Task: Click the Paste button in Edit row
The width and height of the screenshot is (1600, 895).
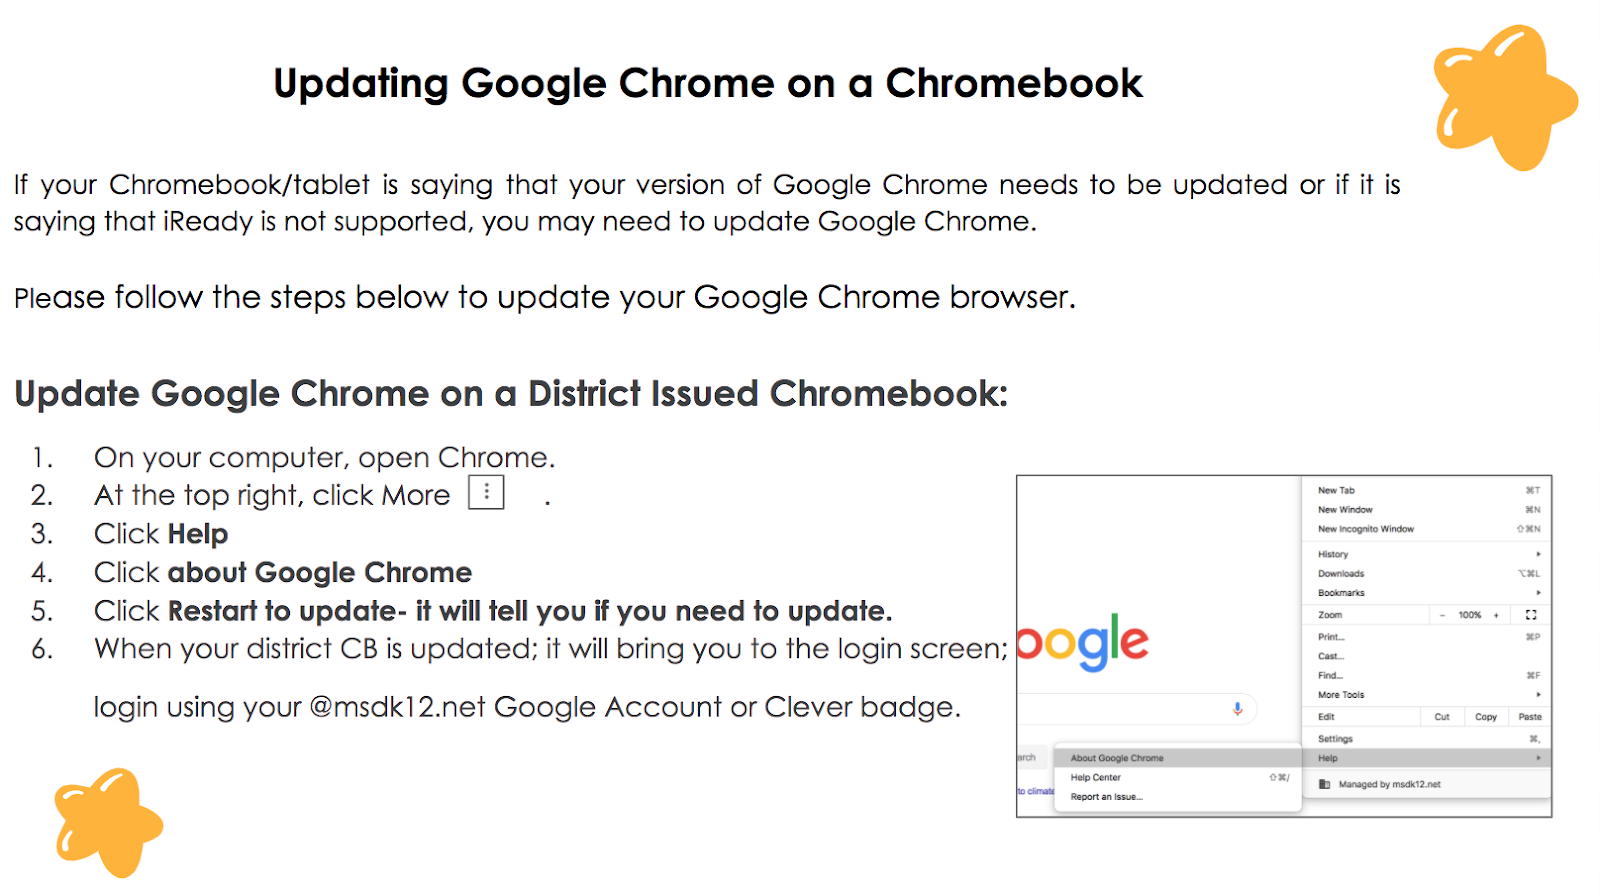Action: click(x=1529, y=717)
